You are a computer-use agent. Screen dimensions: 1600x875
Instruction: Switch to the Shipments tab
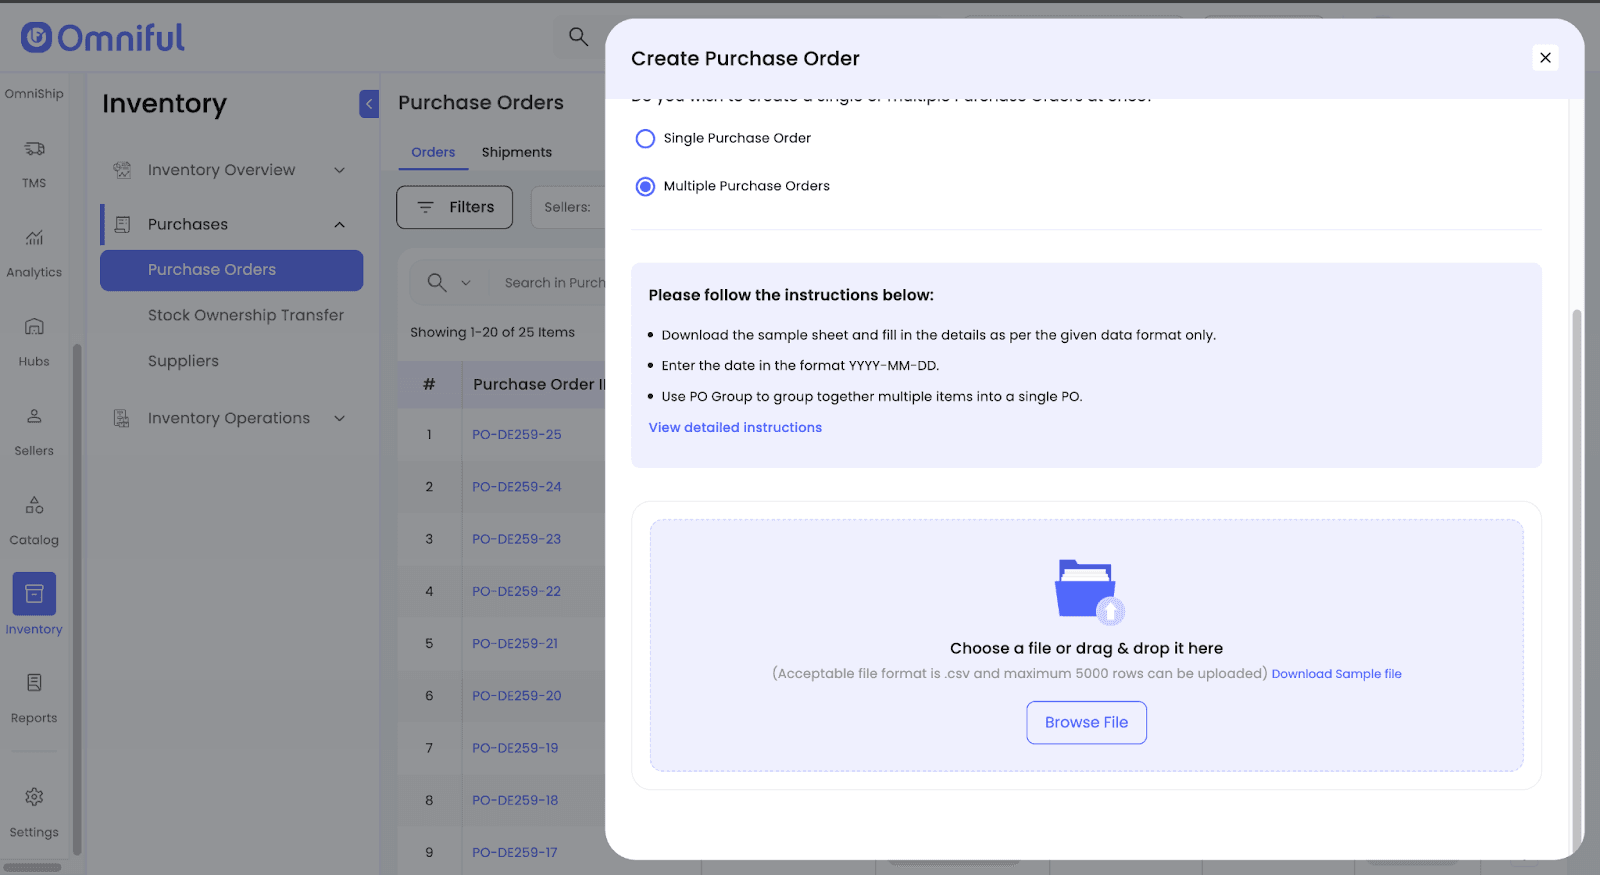[x=516, y=152]
